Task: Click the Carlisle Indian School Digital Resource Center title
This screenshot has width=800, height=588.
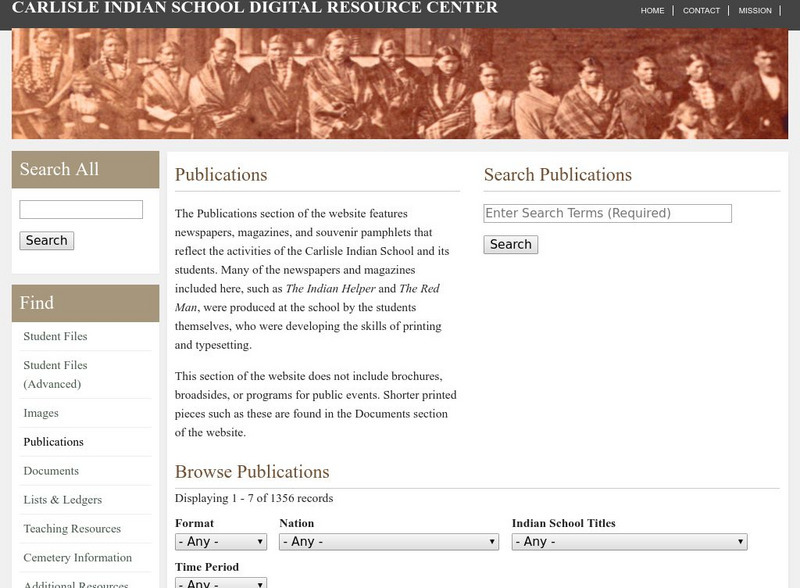Action: click(255, 7)
